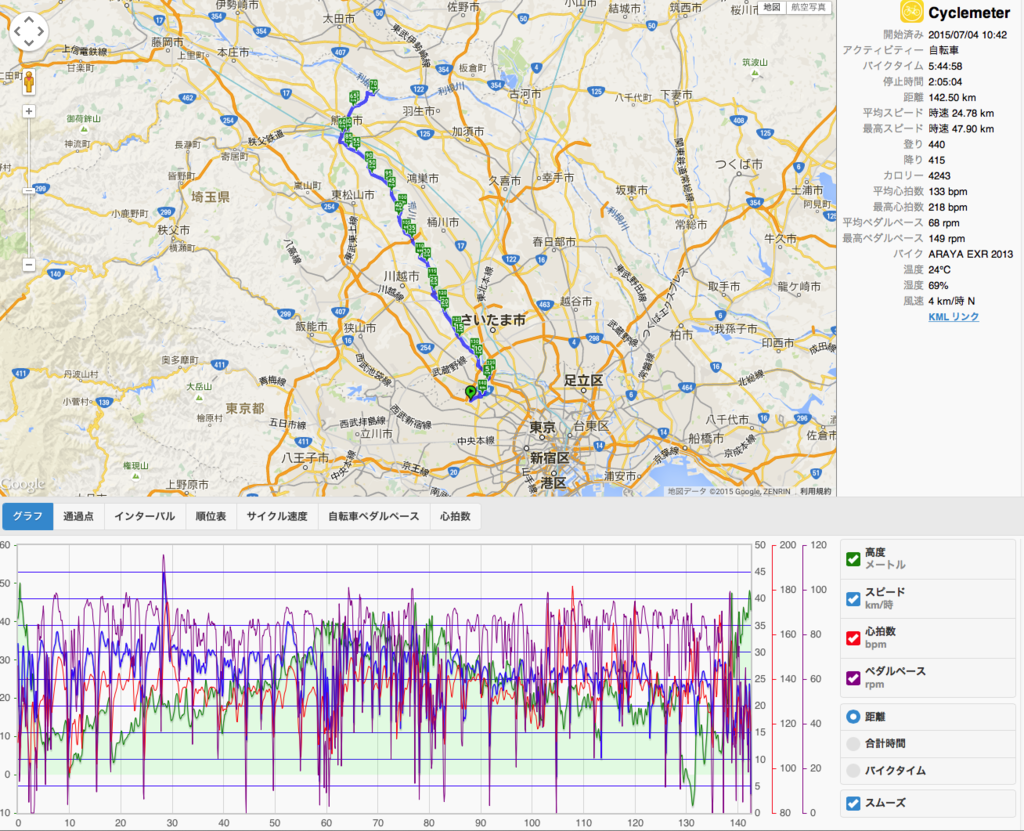Toggle the スピード speed checkbox
This screenshot has width=1024, height=831.
point(853,599)
